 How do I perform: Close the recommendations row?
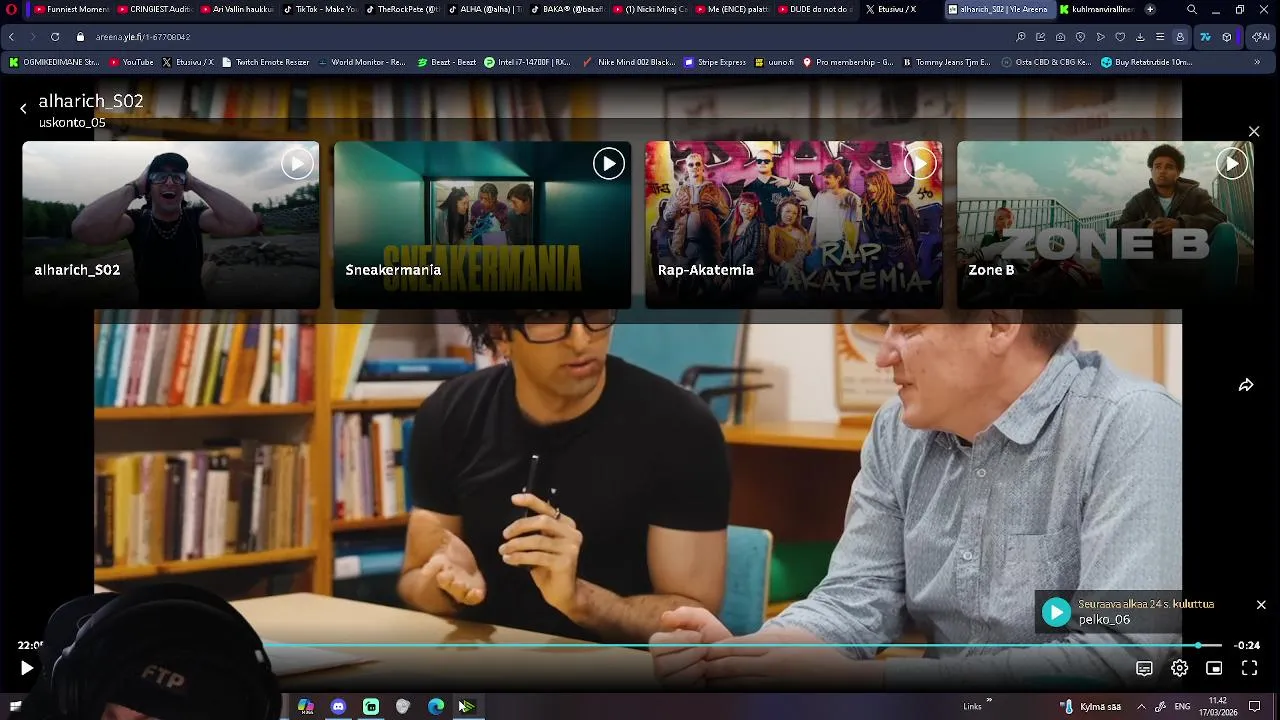pyautogui.click(x=1254, y=131)
